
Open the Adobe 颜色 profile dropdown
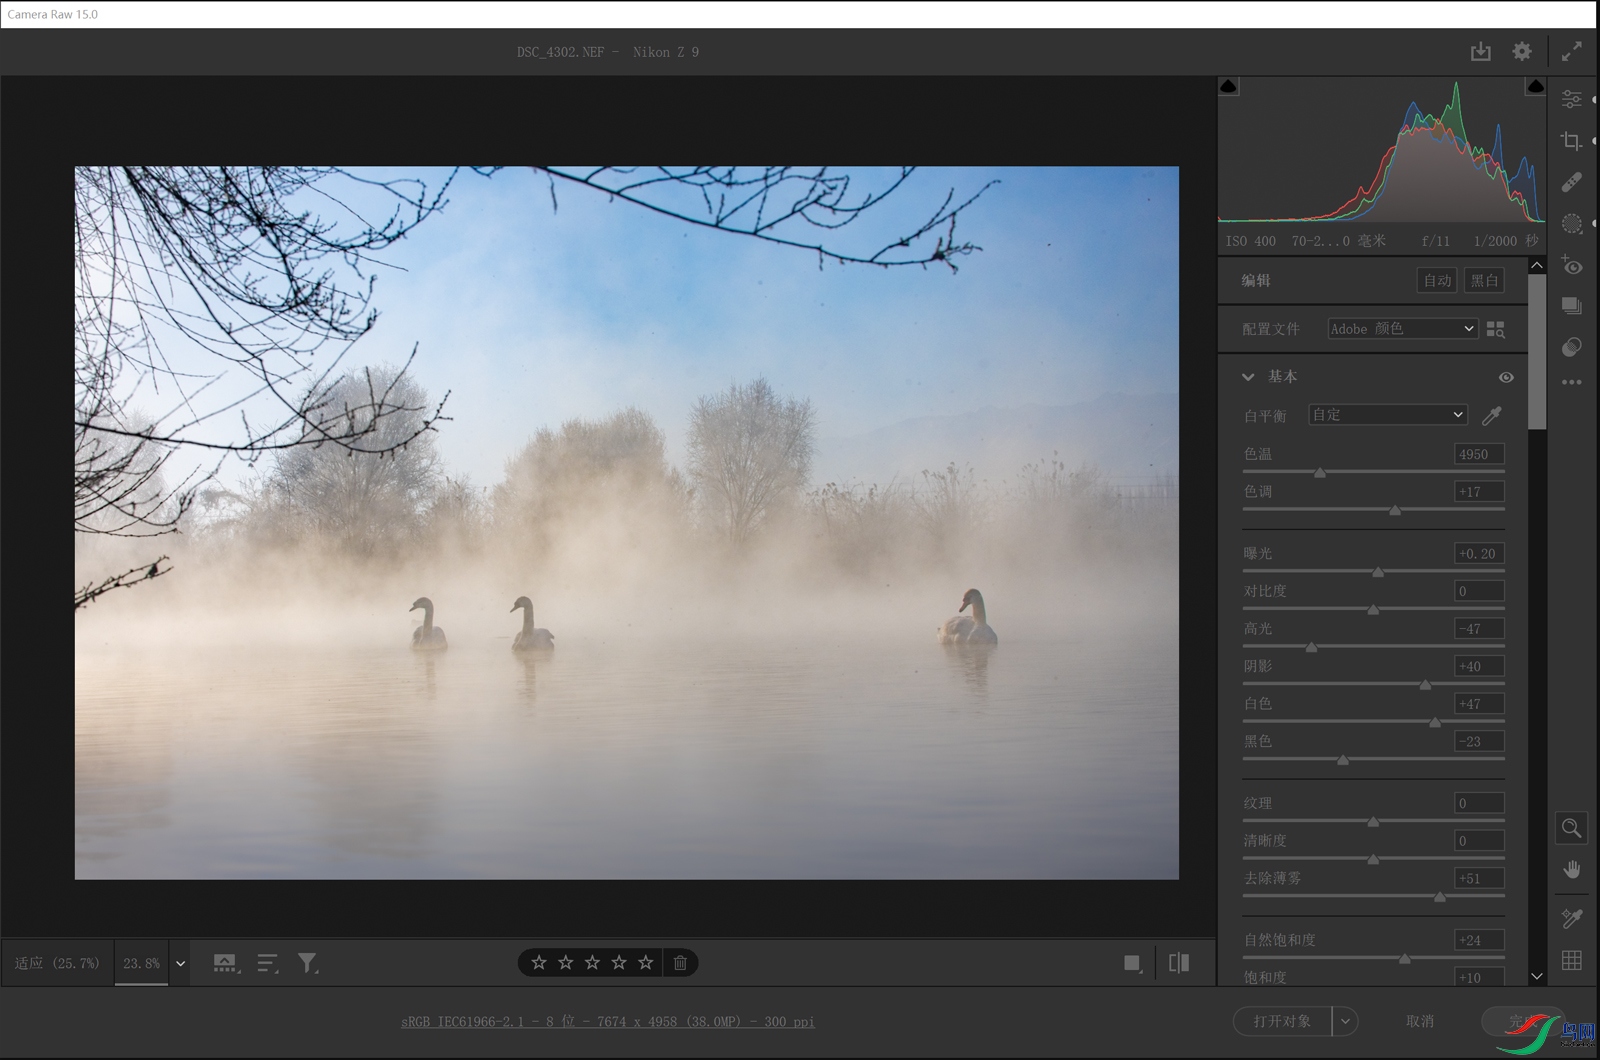pos(1402,329)
